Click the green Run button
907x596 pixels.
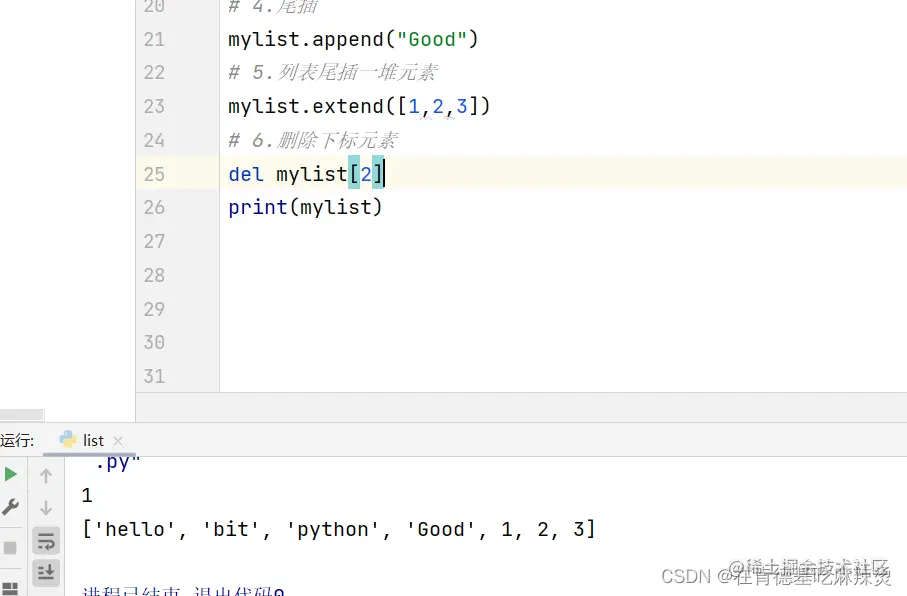(10, 474)
